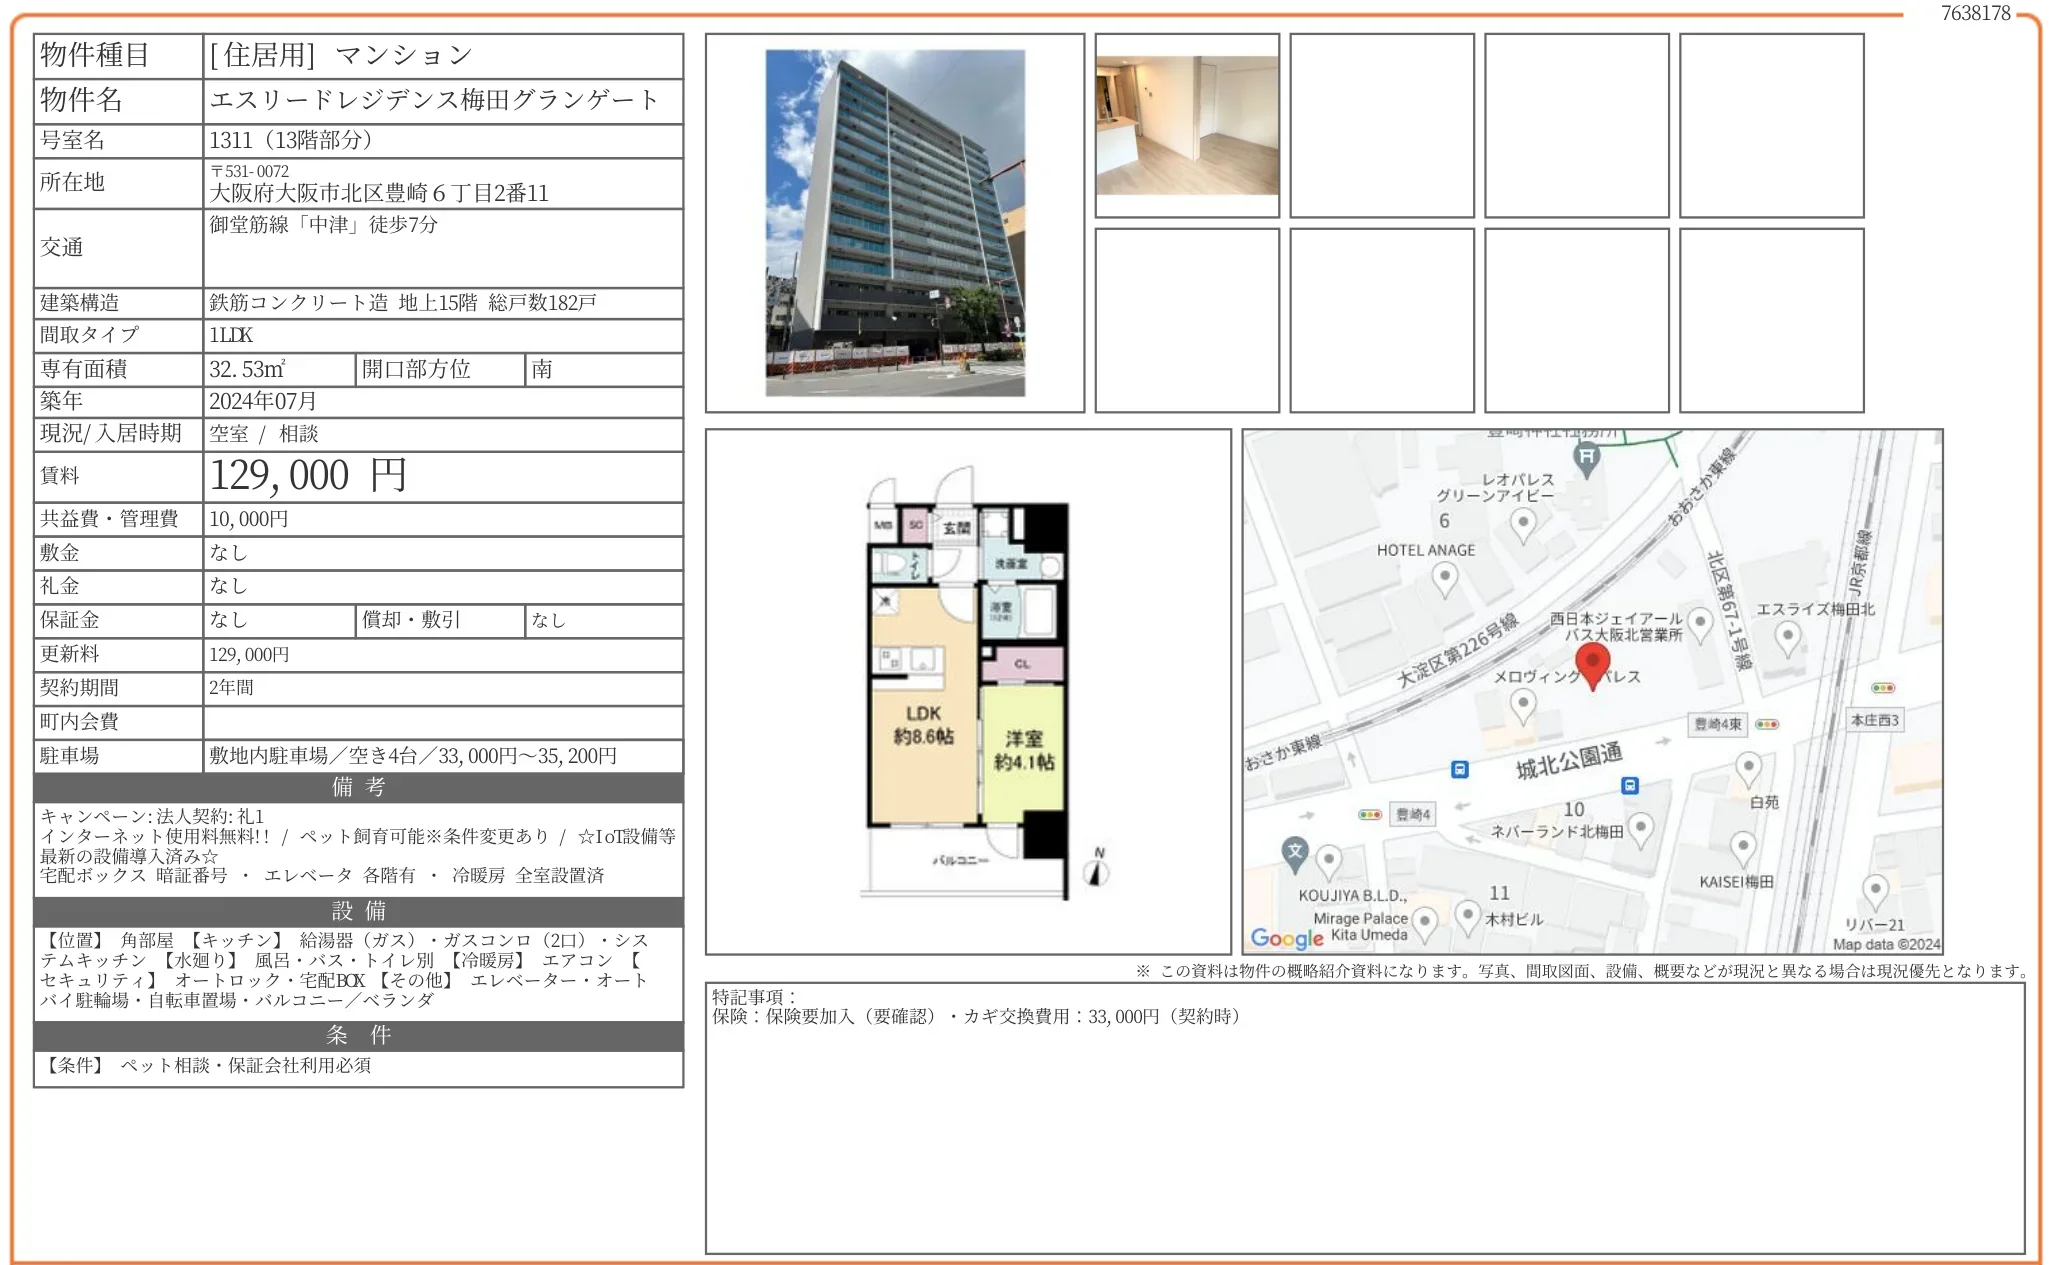
Task: Click the エスライズ梅田北 map pin
Action: pos(1787,635)
